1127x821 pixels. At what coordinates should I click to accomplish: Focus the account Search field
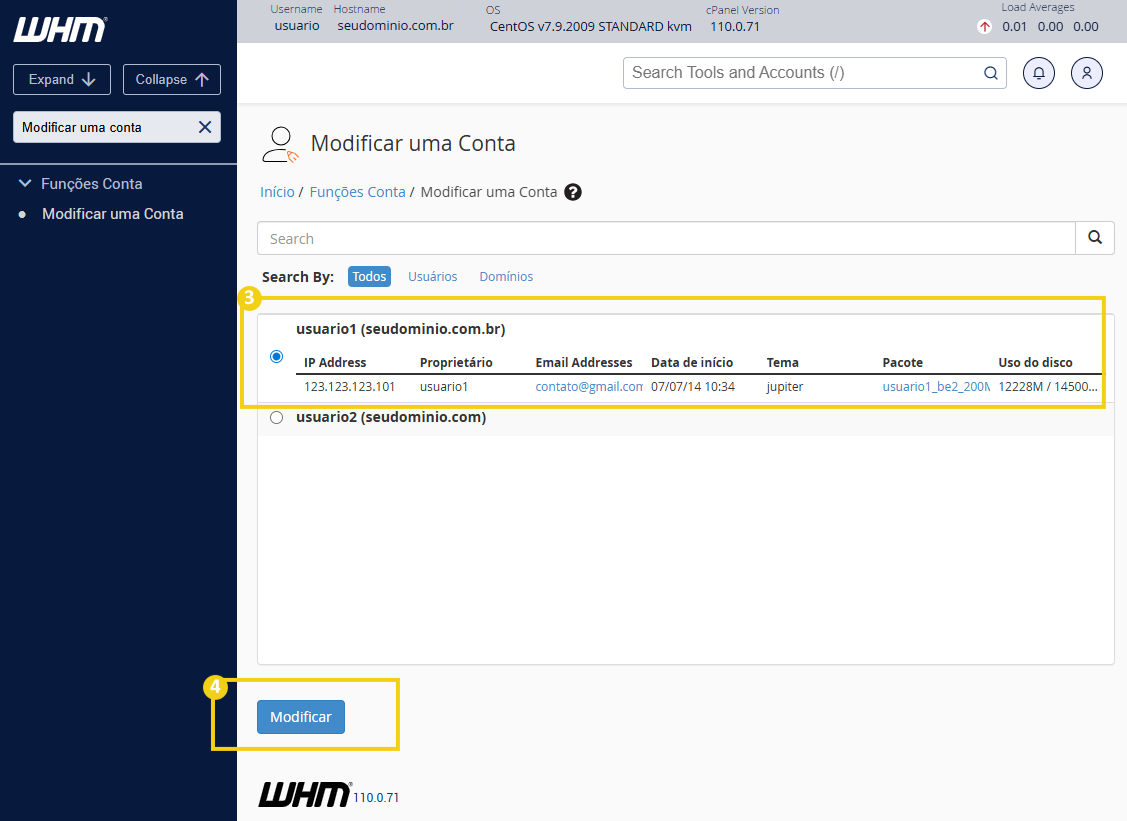(666, 238)
